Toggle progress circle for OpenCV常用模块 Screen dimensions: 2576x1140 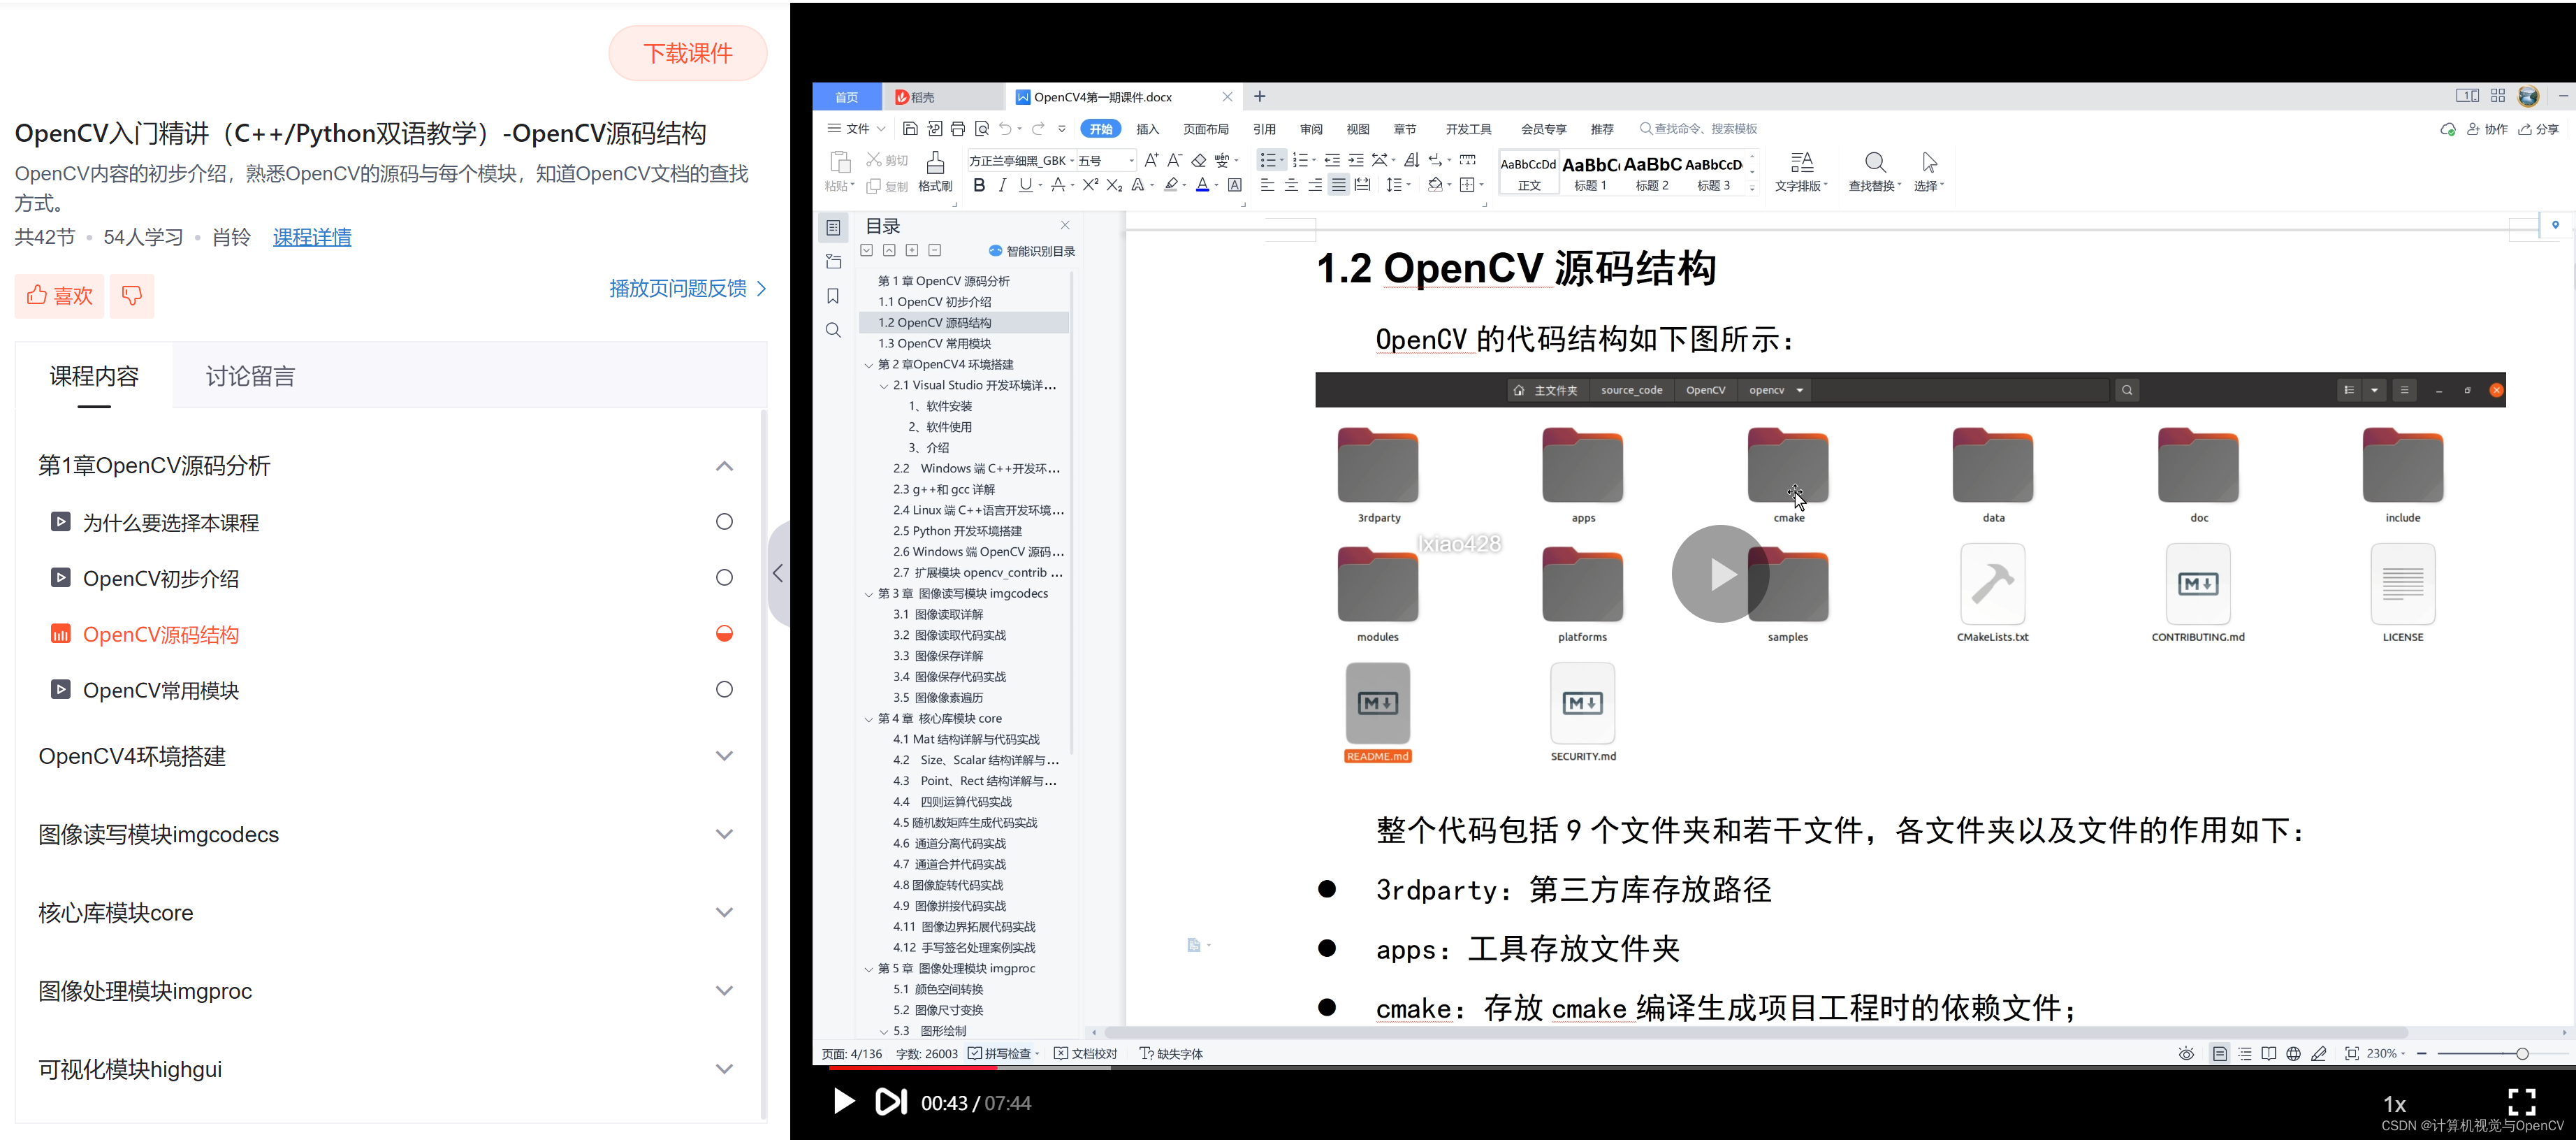724,690
